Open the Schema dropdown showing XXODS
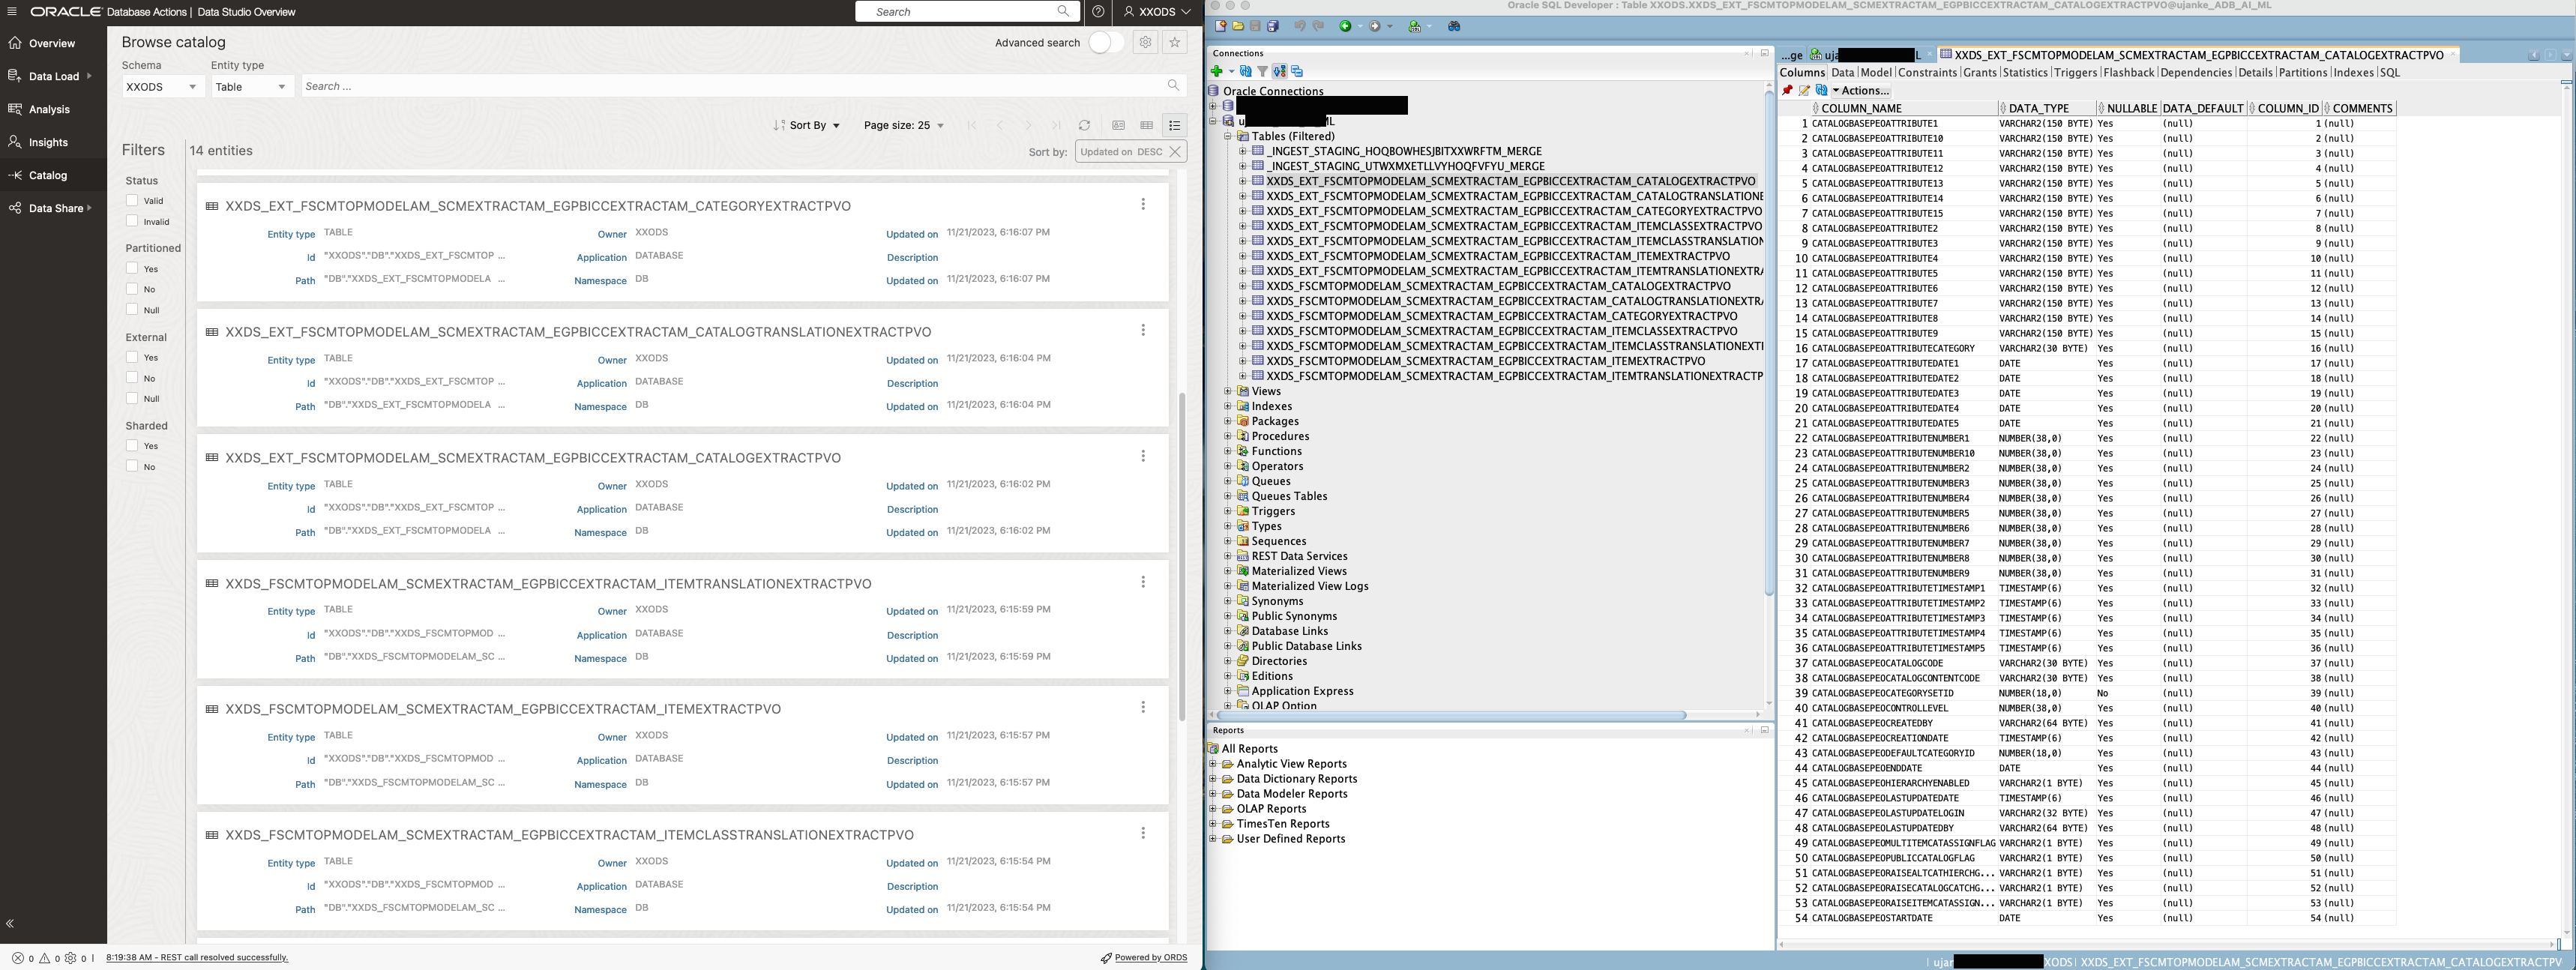2576x970 pixels. click(x=162, y=86)
